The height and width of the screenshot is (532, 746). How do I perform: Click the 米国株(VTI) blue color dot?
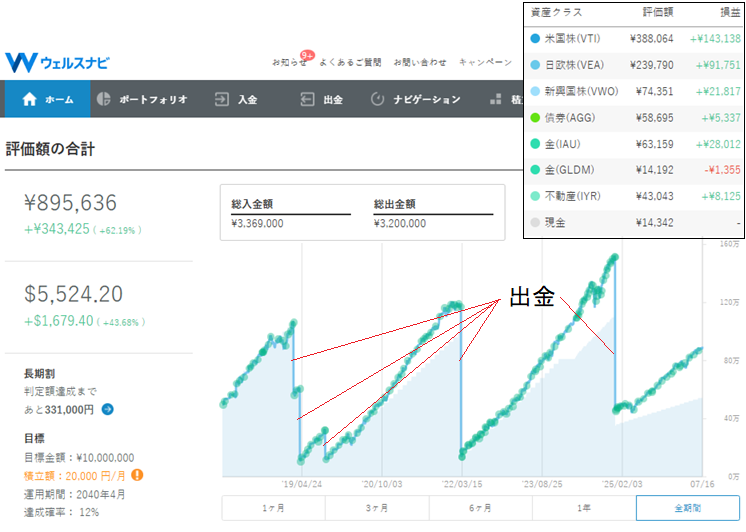coord(535,39)
